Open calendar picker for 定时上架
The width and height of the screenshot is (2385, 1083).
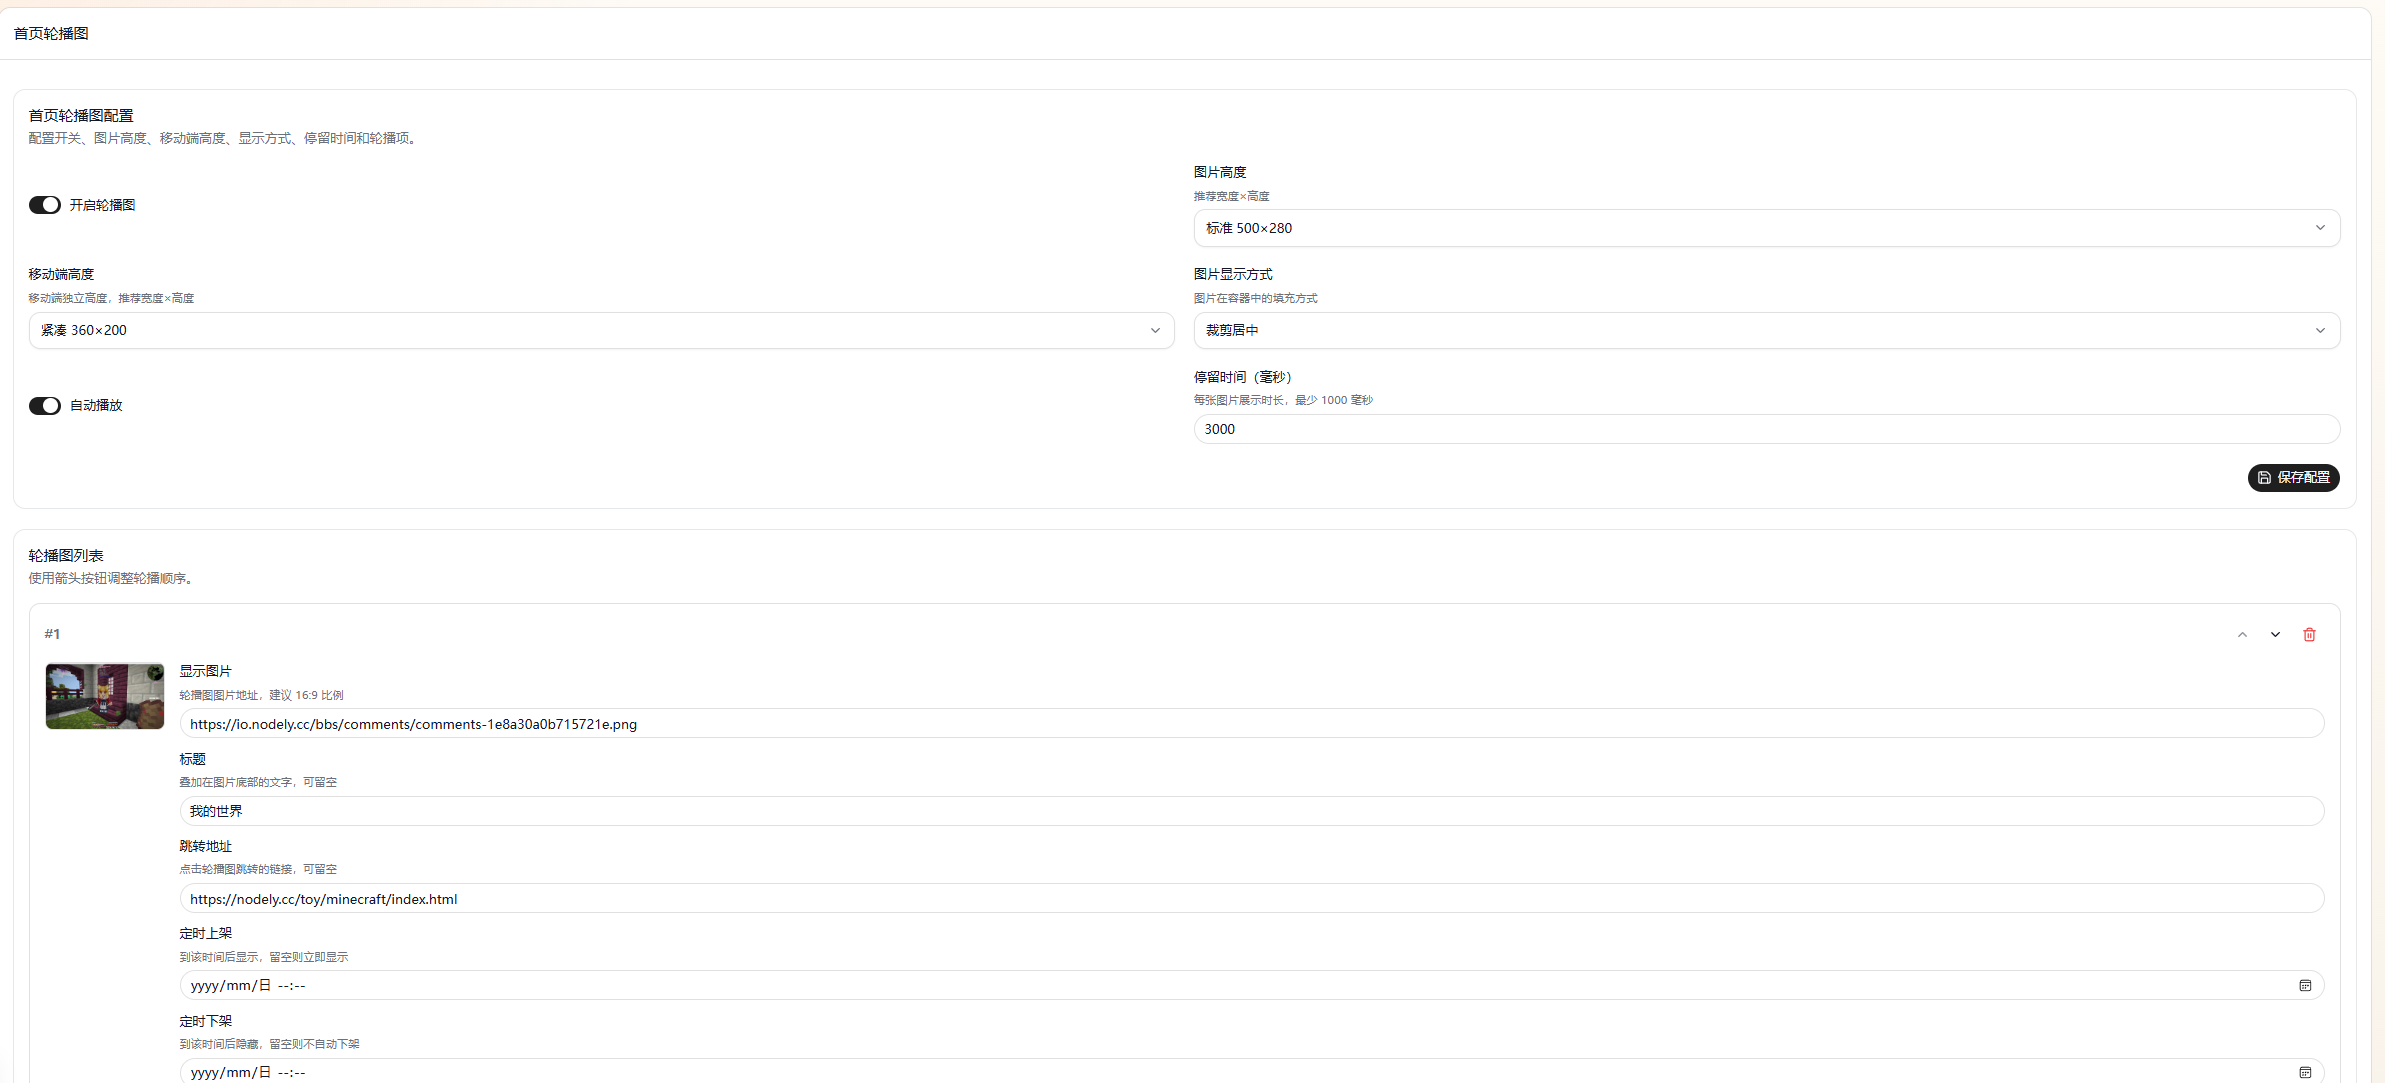[x=2305, y=986]
